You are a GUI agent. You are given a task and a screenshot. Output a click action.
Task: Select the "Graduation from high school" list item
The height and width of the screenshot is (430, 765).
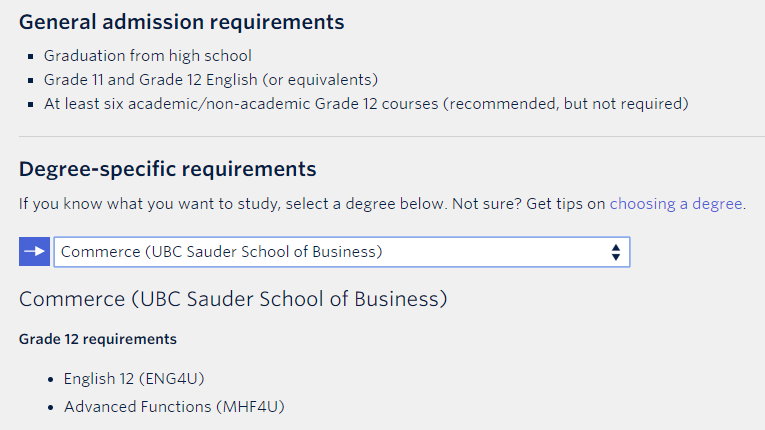(148, 56)
